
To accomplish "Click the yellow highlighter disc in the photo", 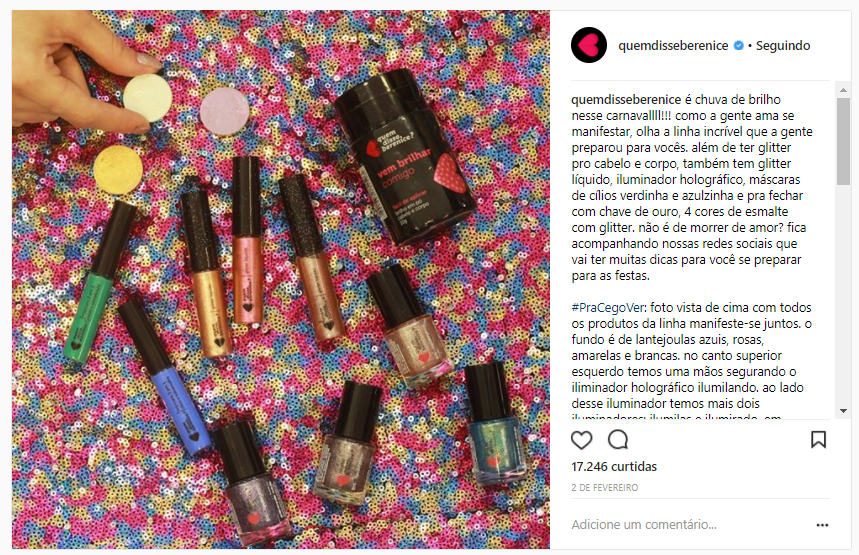I will tap(118, 169).
